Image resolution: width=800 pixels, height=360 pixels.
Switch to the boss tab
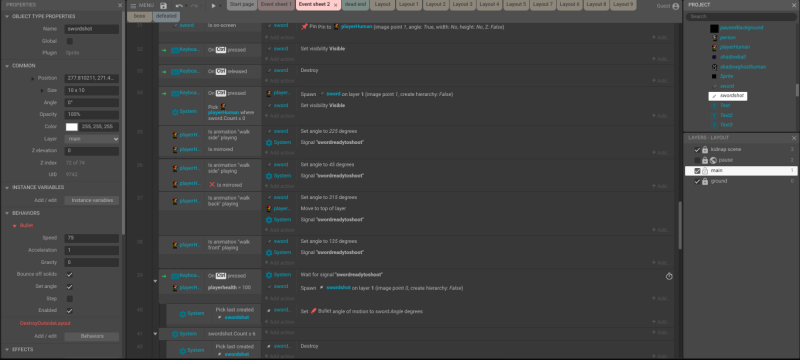(x=139, y=16)
